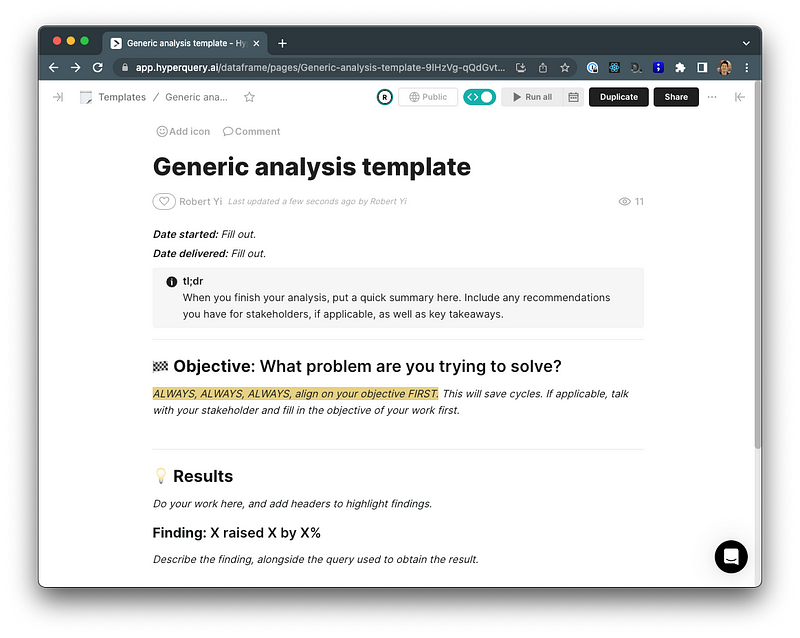
Task: Open the three-dot more options menu
Action: [712, 97]
